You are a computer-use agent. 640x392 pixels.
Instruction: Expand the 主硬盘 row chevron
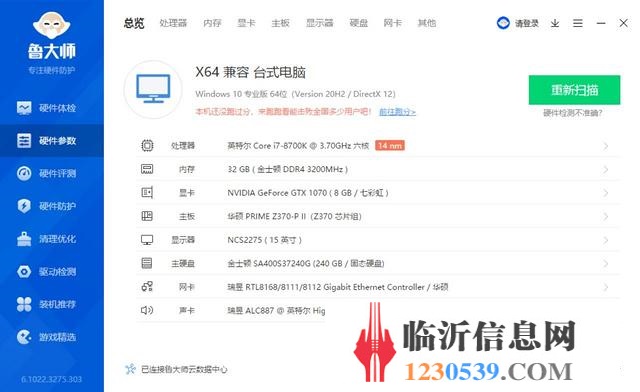606,263
